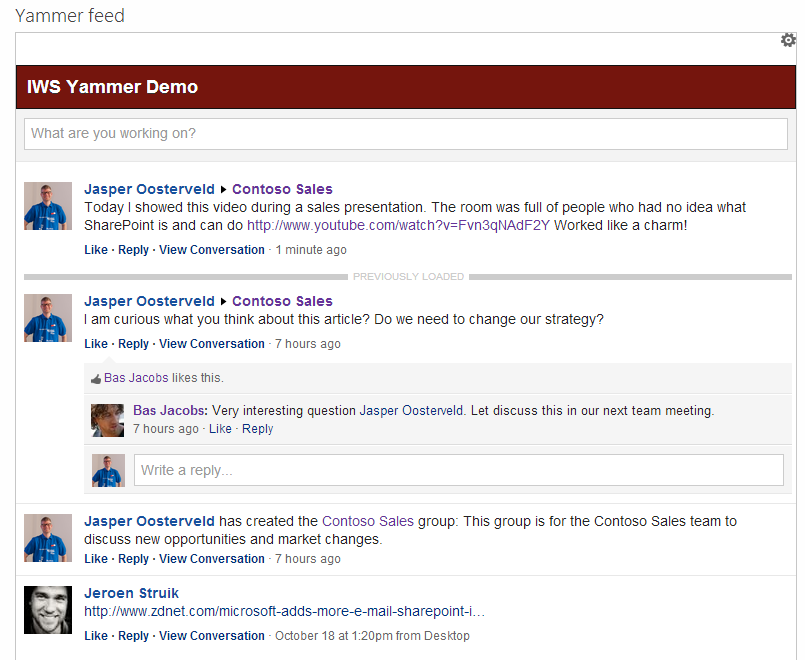805x660 pixels.
Task: Click in the 'What are you working on?' box
Action: [x=405, y=134]
